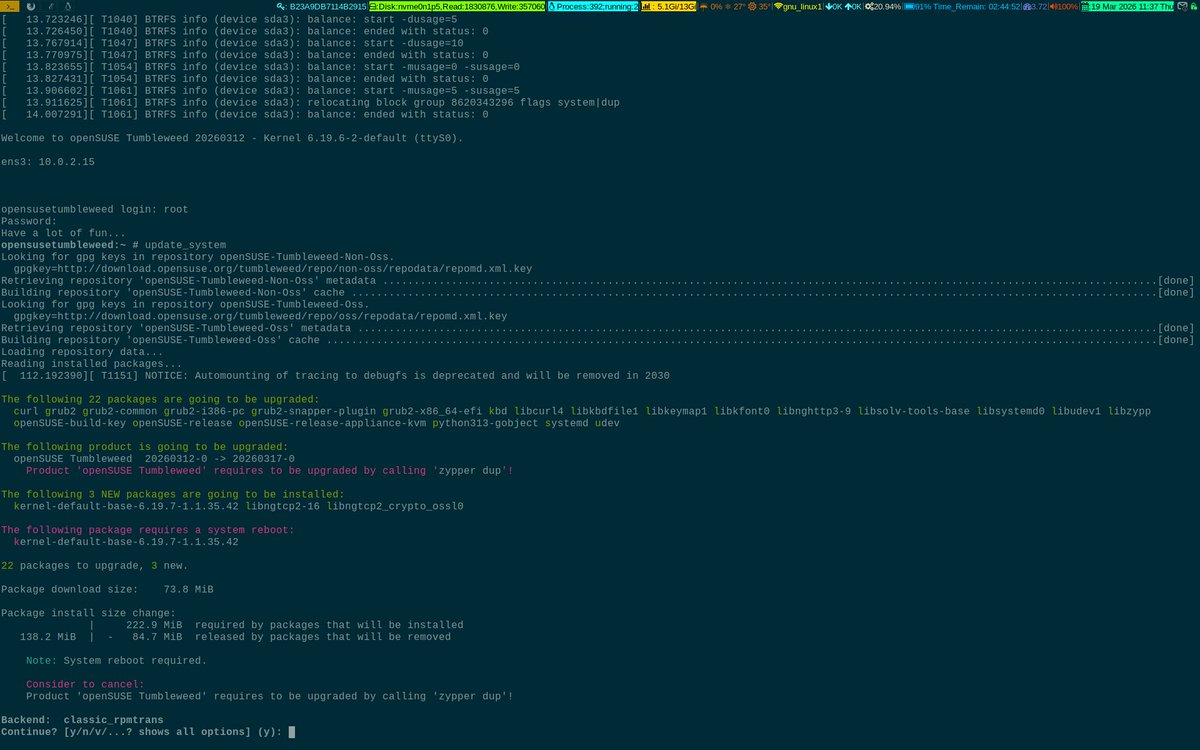Click the Process count status block
Image resolution: width=1200 pixels, height=750 pixels.
(593, 6)
